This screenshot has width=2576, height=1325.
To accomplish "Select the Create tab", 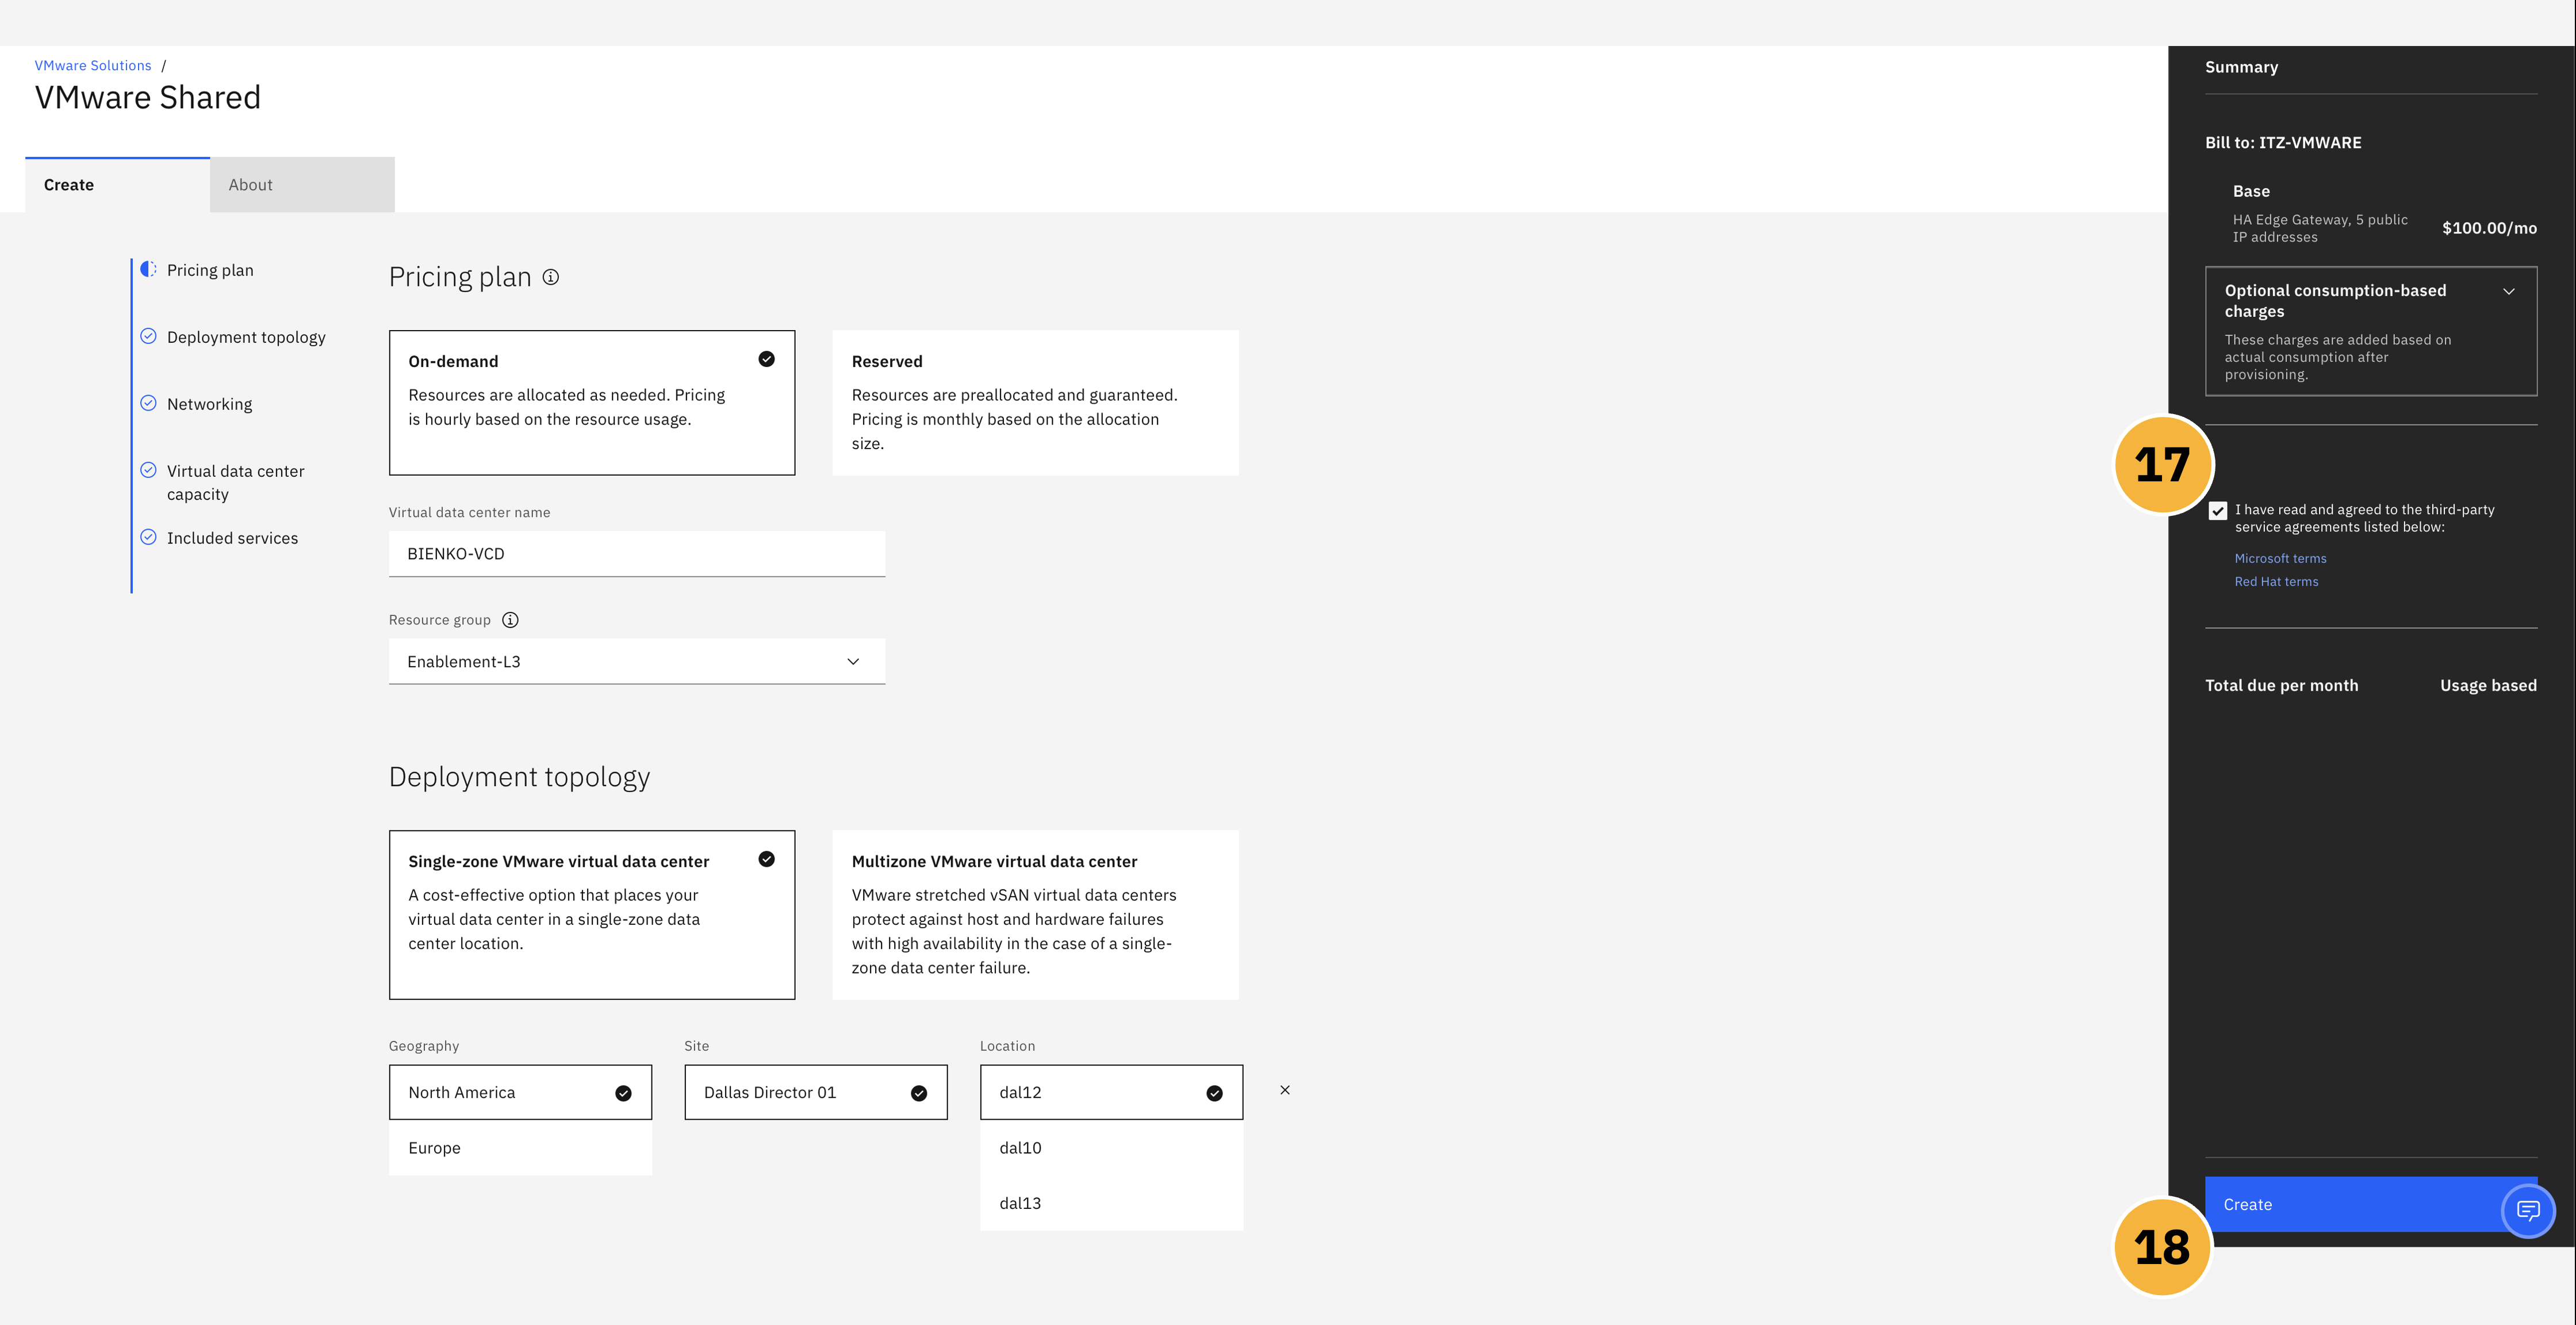I will (68, 184).
